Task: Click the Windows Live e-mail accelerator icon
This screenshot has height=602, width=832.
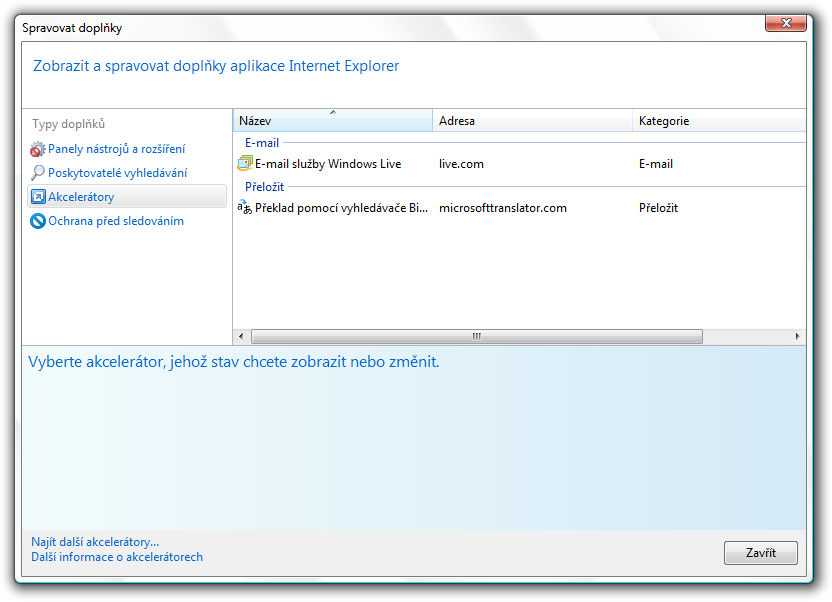Action: (245, 163)
